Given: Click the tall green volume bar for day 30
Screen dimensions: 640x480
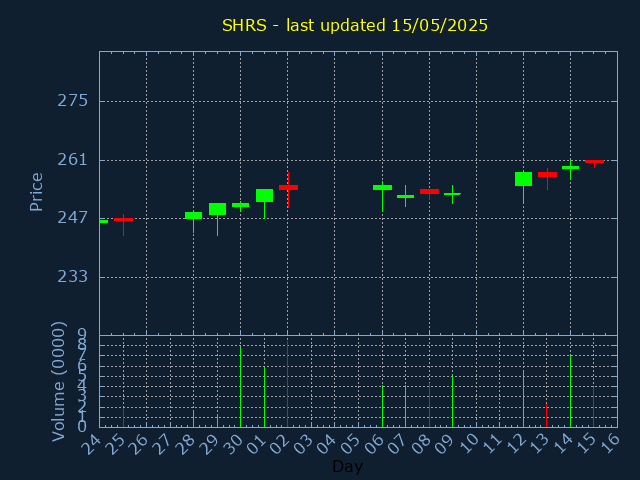Looking at the screenshot, I should 240,387.
